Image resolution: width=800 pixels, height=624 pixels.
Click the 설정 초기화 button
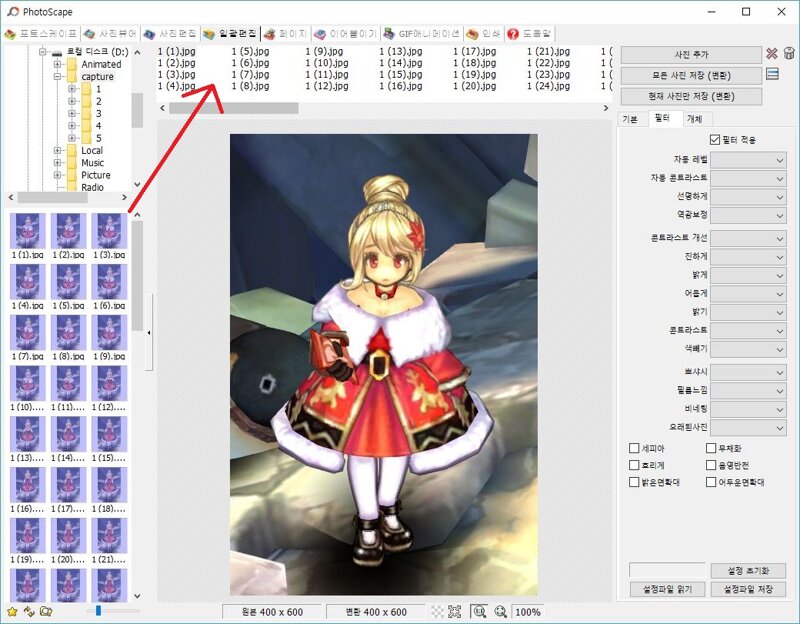pos(748,570)
